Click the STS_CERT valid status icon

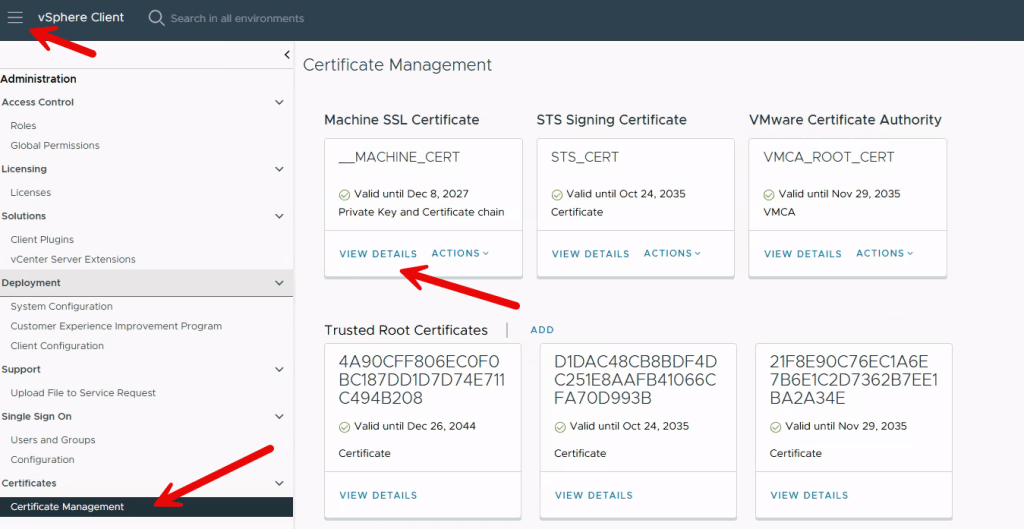(557, 194)
